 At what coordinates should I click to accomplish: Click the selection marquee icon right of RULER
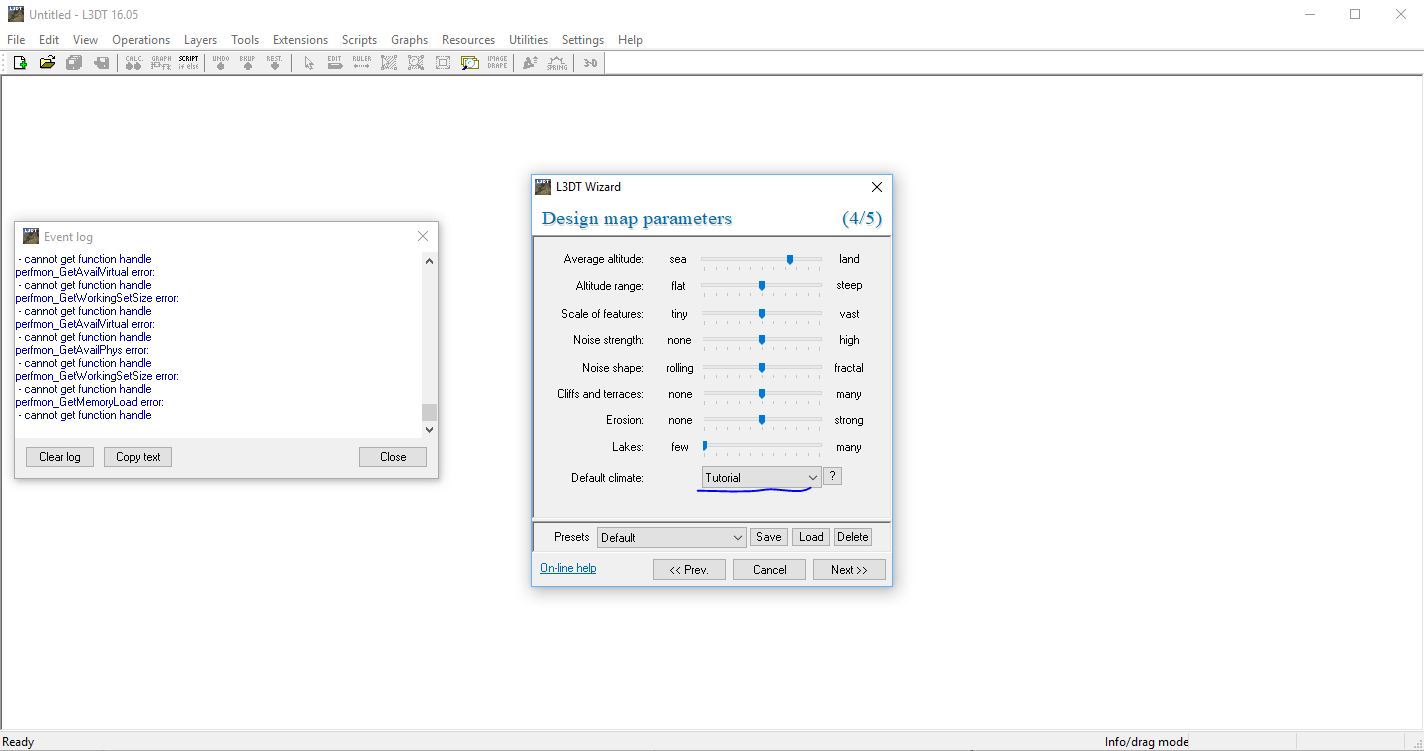(x=389, y=62)
